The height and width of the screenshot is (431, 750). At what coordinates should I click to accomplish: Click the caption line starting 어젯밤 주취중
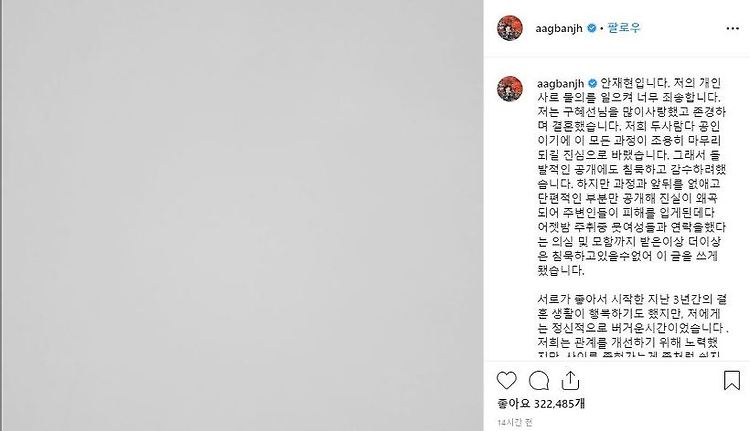(x=631, y=227)
